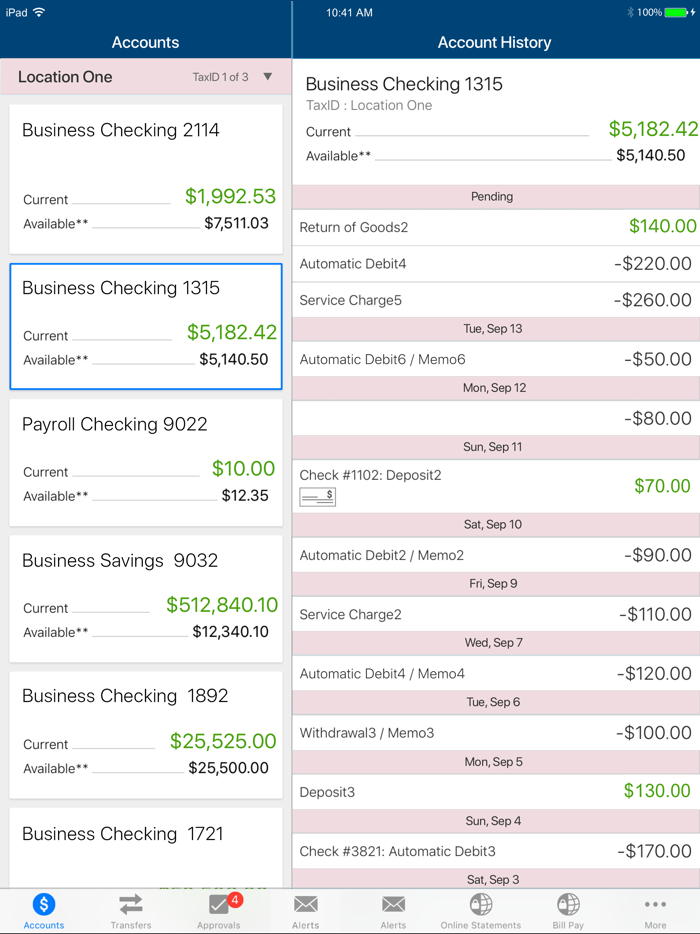This screenshot has width=700, height=934.
Task: Open the Accounts tab dollar icon
Action: 43,908
